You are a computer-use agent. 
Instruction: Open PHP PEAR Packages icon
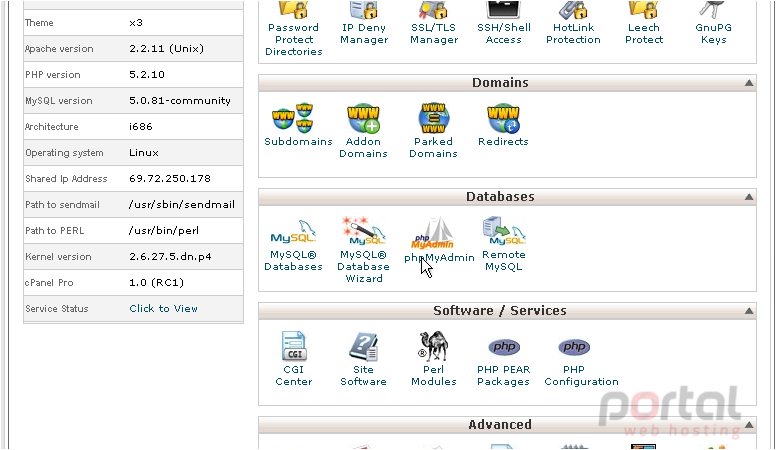point(503,347)
